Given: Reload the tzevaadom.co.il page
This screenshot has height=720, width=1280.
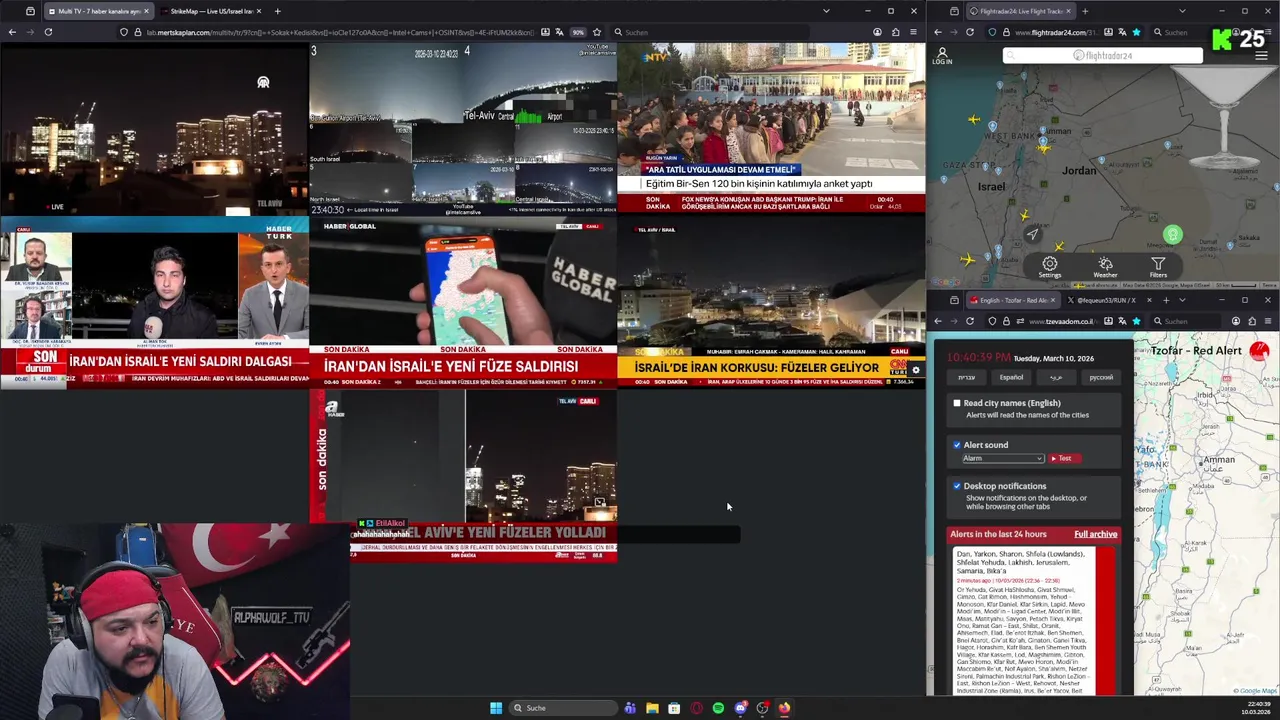Looking at the screenshot, I should click(x=970, y=321).
